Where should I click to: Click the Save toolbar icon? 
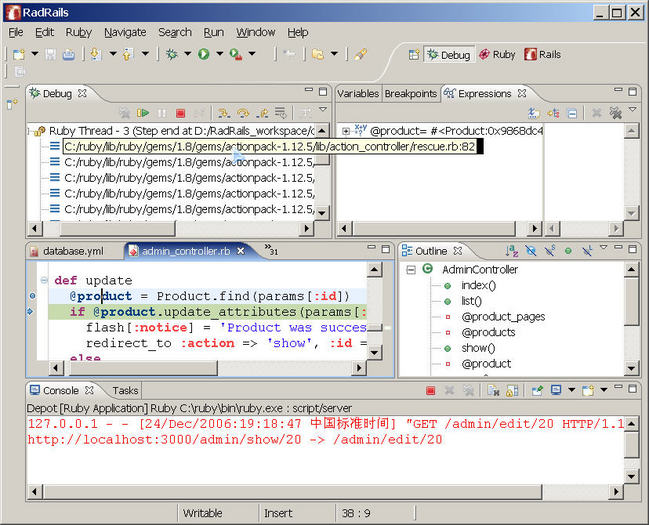tap(50, 54)
